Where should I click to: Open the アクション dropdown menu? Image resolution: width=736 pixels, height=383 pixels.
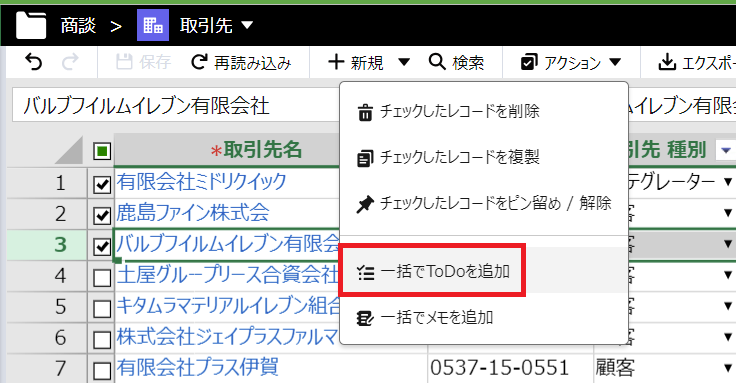tap(571, 62)
